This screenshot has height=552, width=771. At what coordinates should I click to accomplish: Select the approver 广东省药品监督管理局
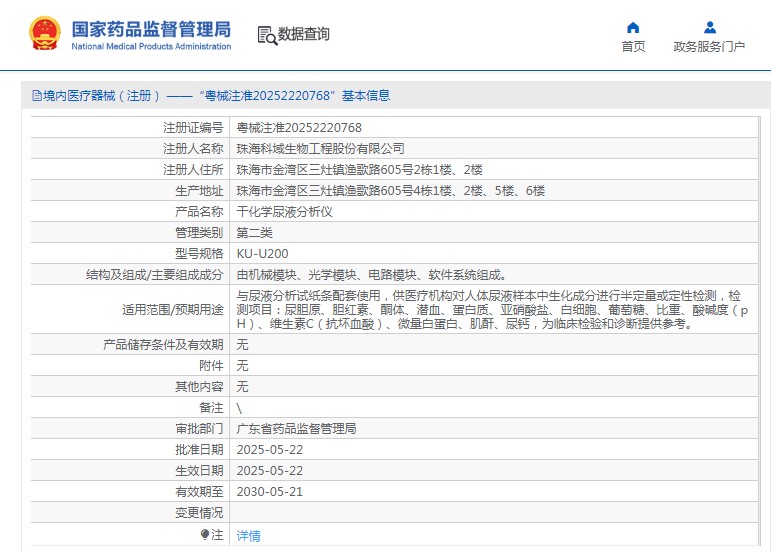pos(297,429)
